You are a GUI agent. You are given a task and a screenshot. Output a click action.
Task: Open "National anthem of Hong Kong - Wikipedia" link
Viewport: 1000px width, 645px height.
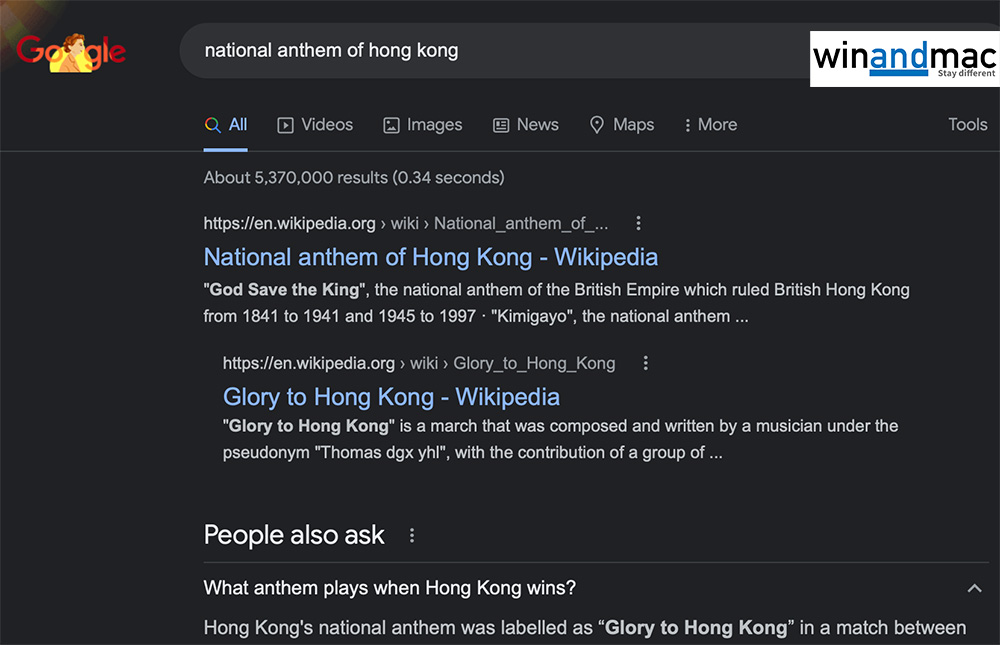tap(430, 257)
